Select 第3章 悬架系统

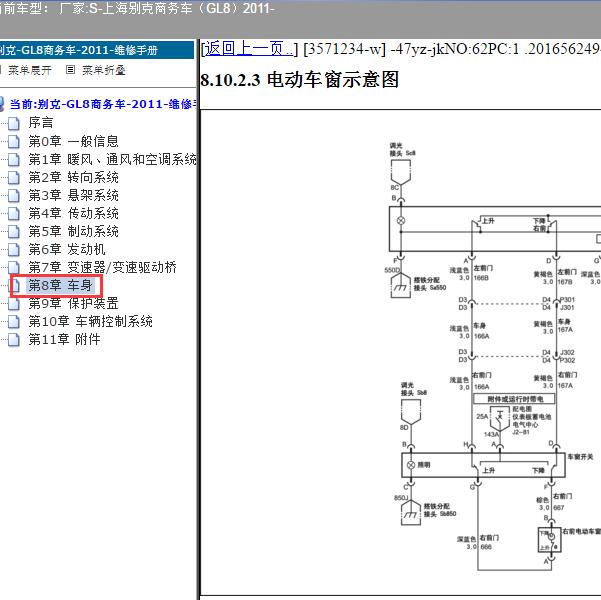click(74, 195)
